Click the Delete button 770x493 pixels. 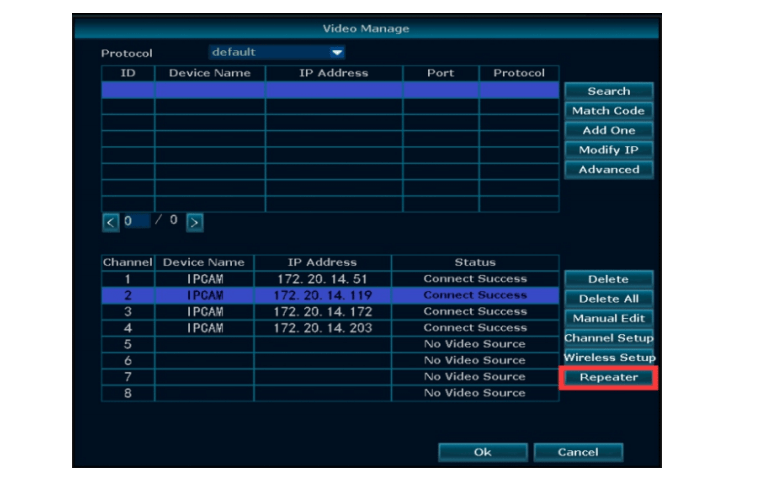pos(608,279)
